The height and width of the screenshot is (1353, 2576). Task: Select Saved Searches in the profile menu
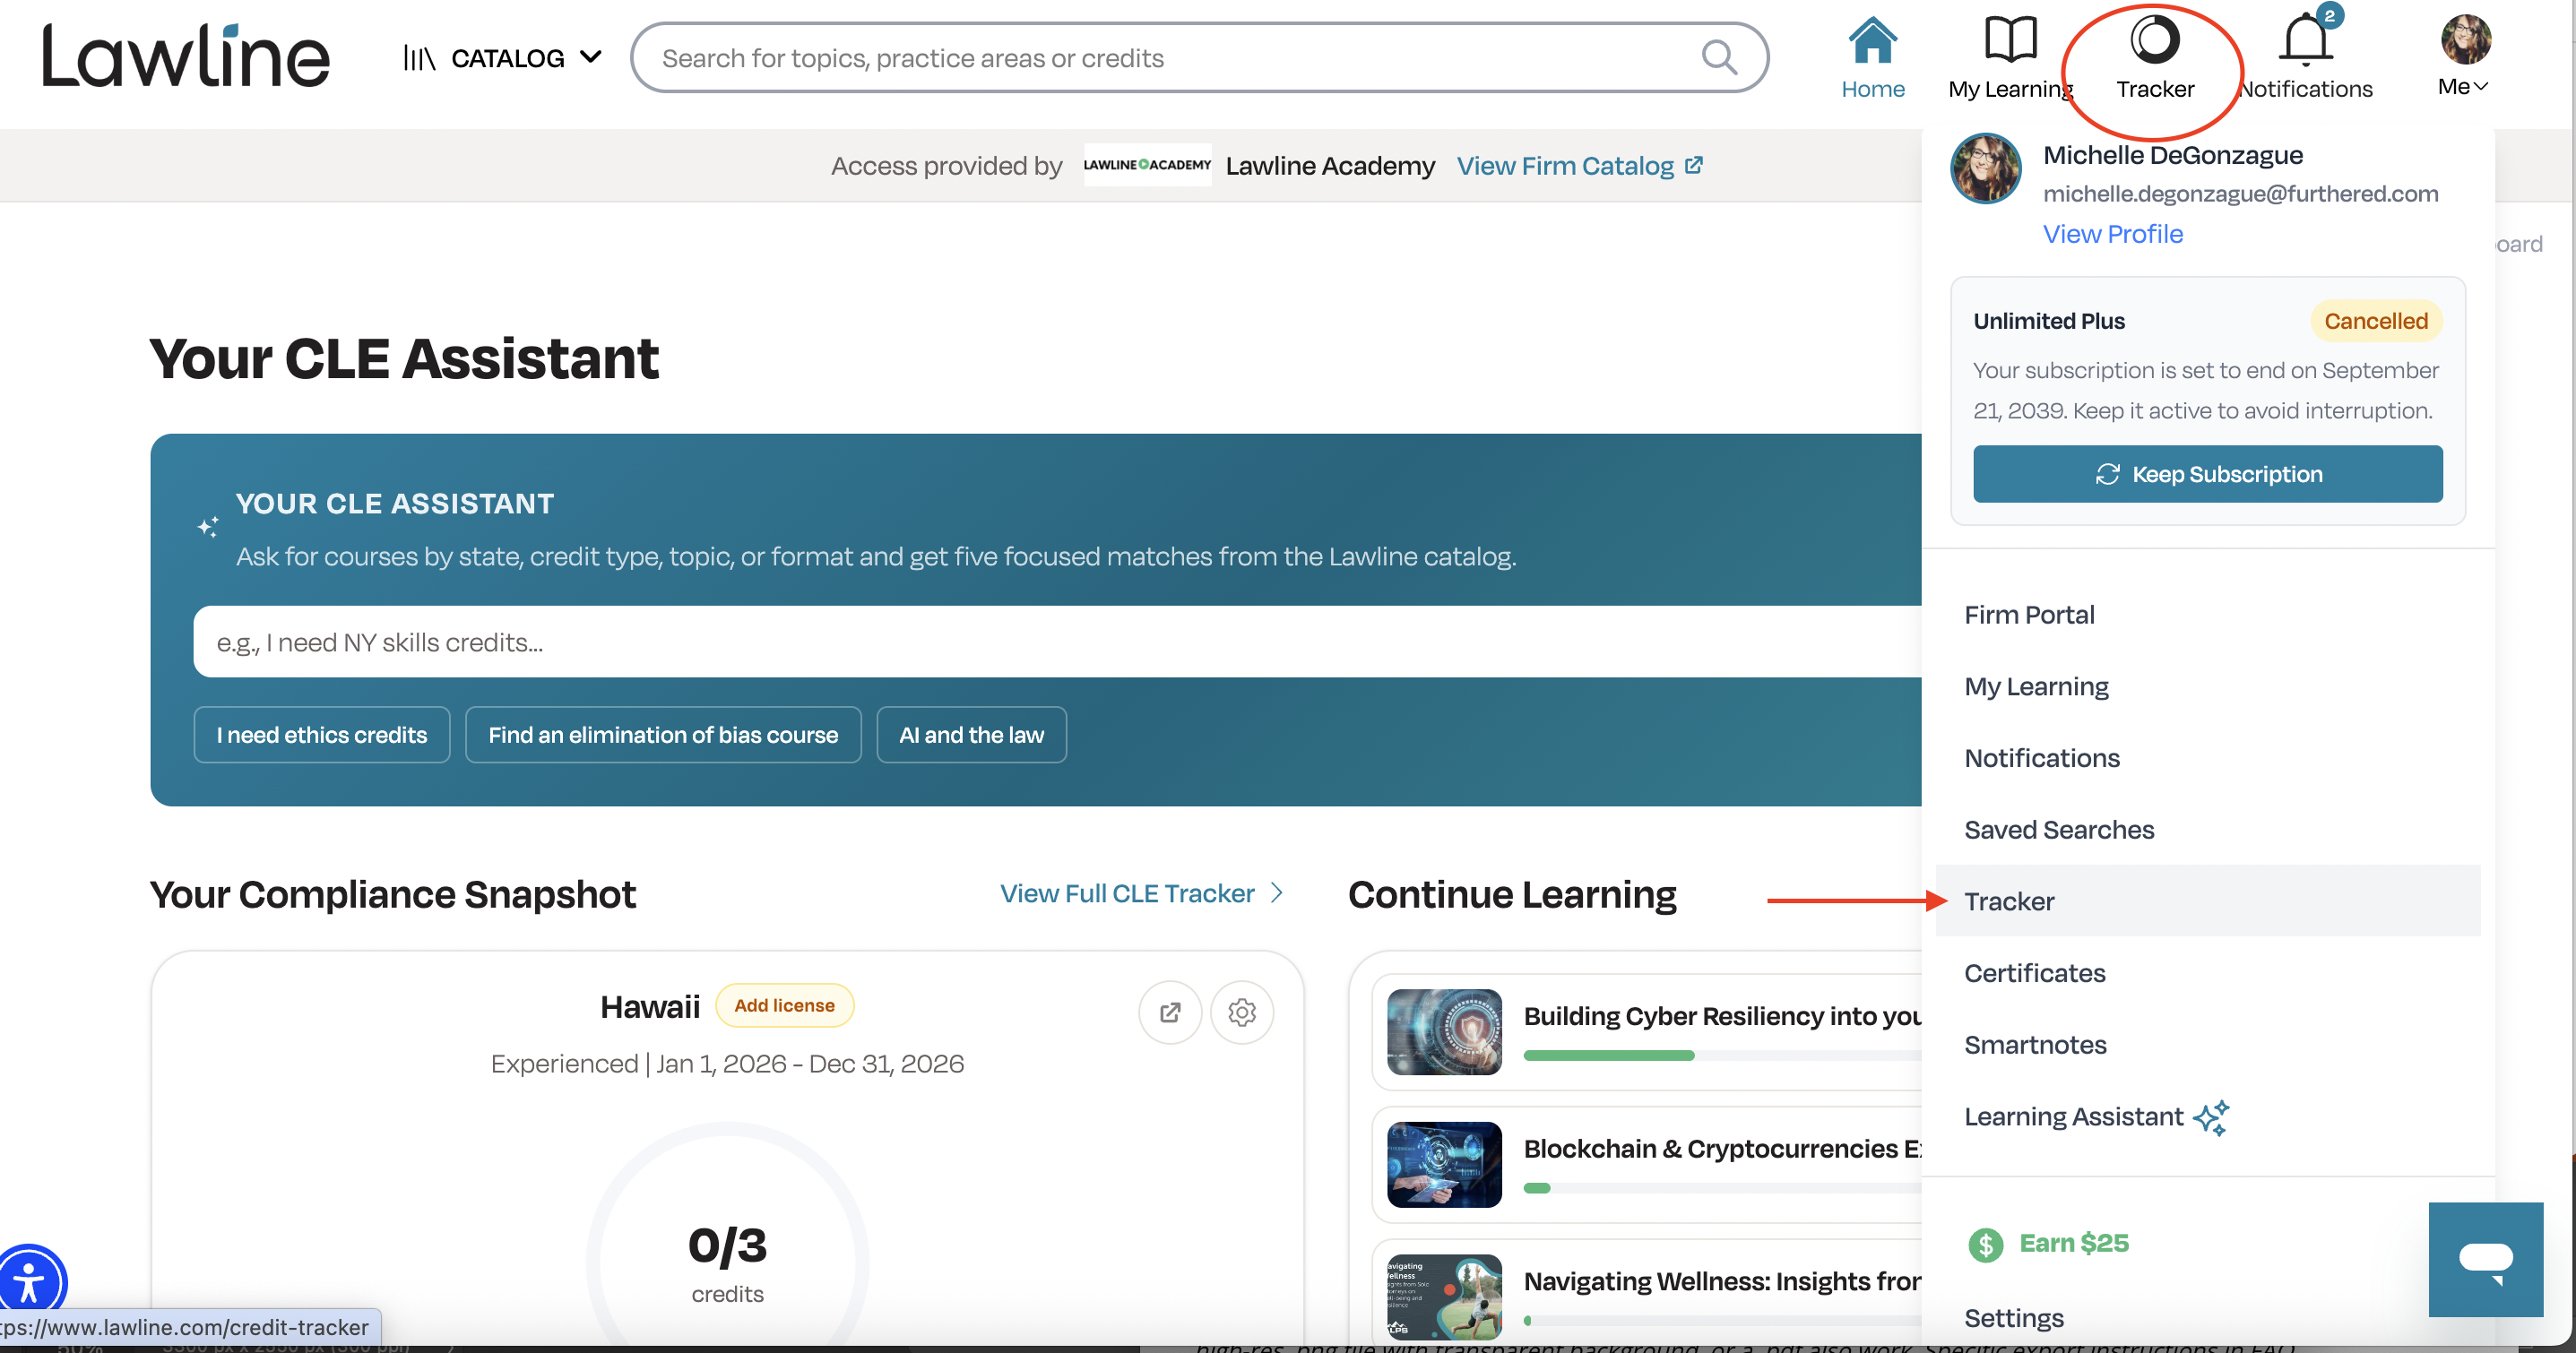click(2208, 830)
